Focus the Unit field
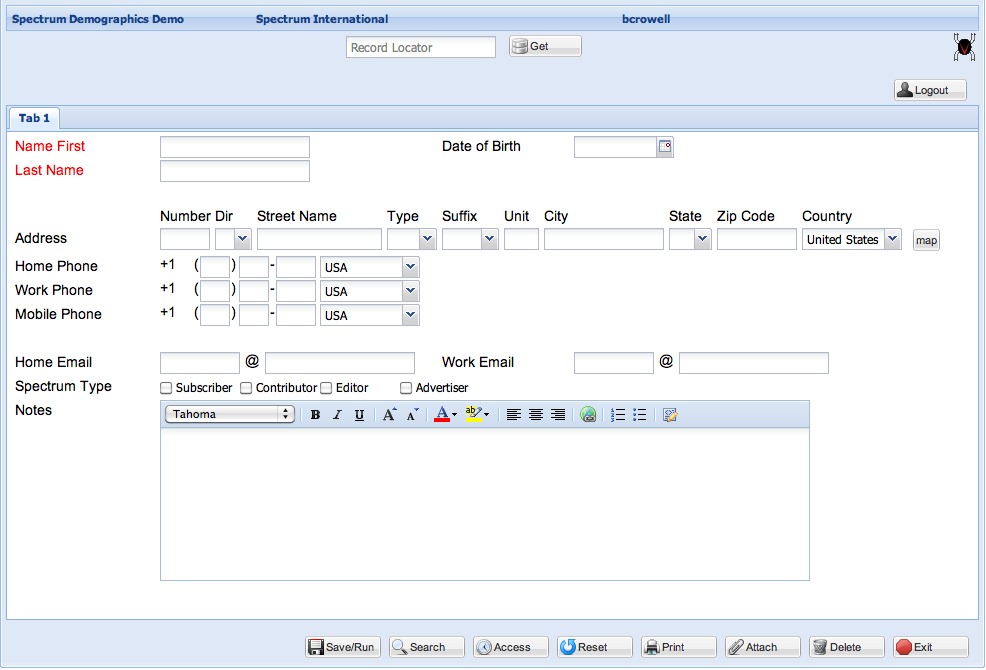 (521, 239)
